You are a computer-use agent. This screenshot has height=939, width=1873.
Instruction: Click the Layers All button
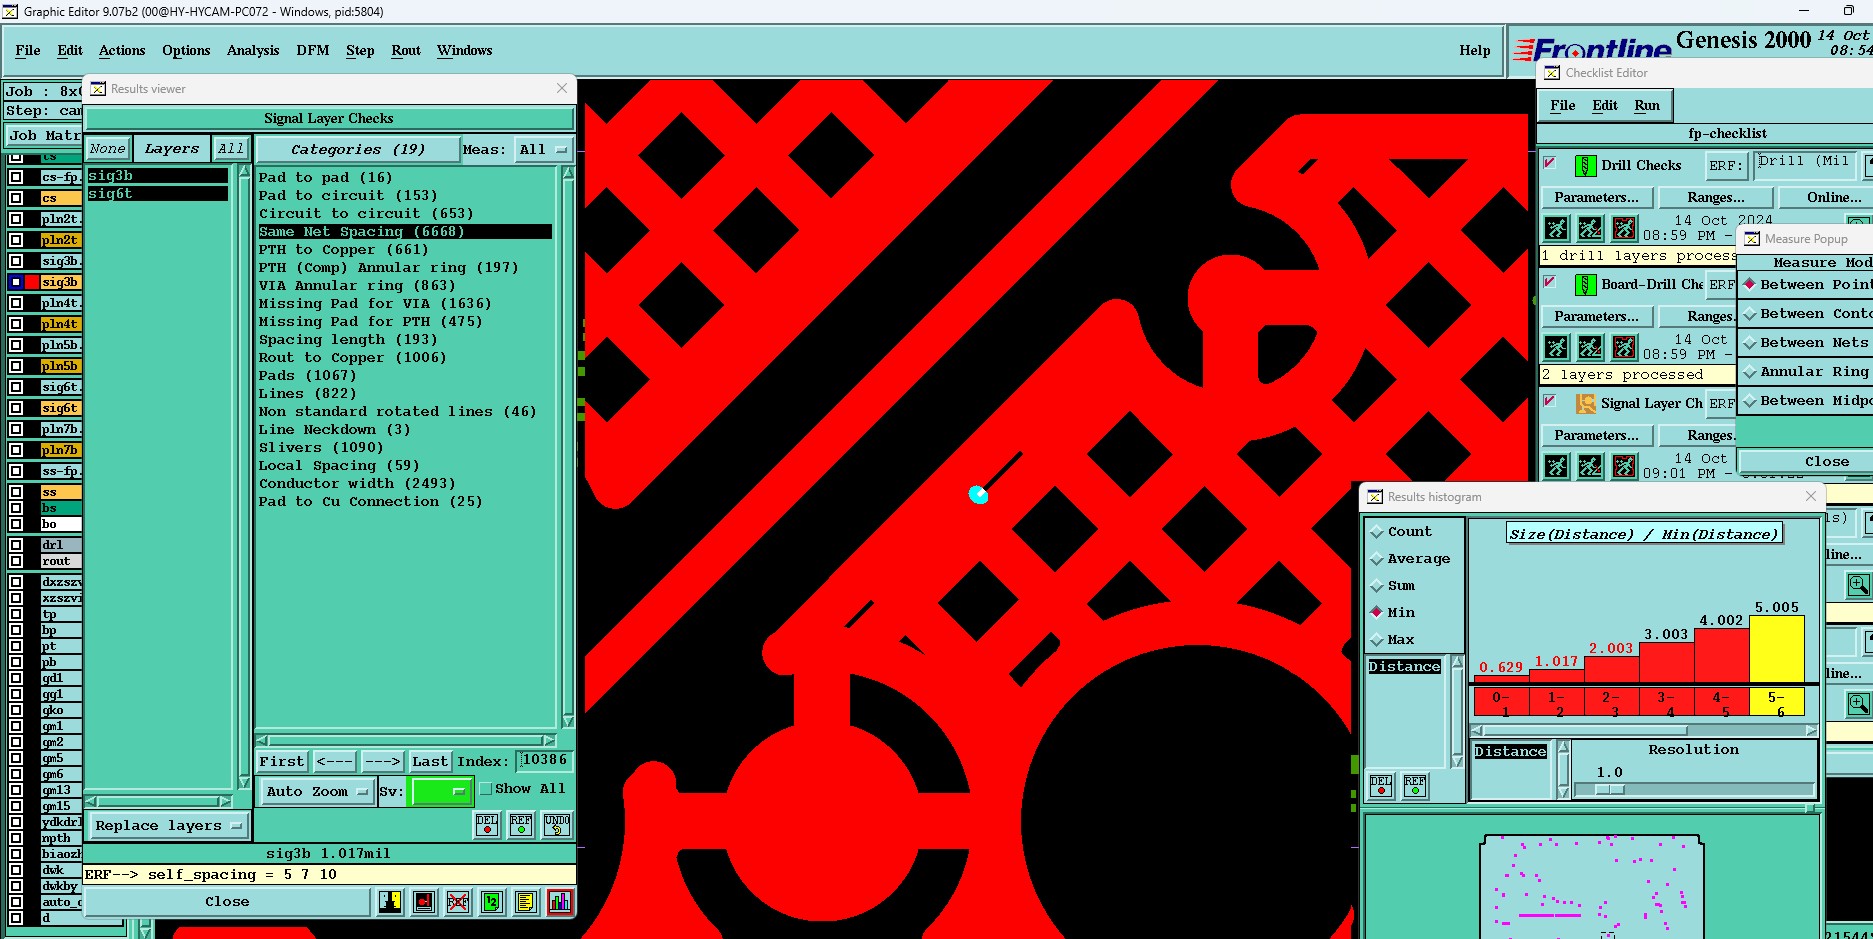click(231, 149)
